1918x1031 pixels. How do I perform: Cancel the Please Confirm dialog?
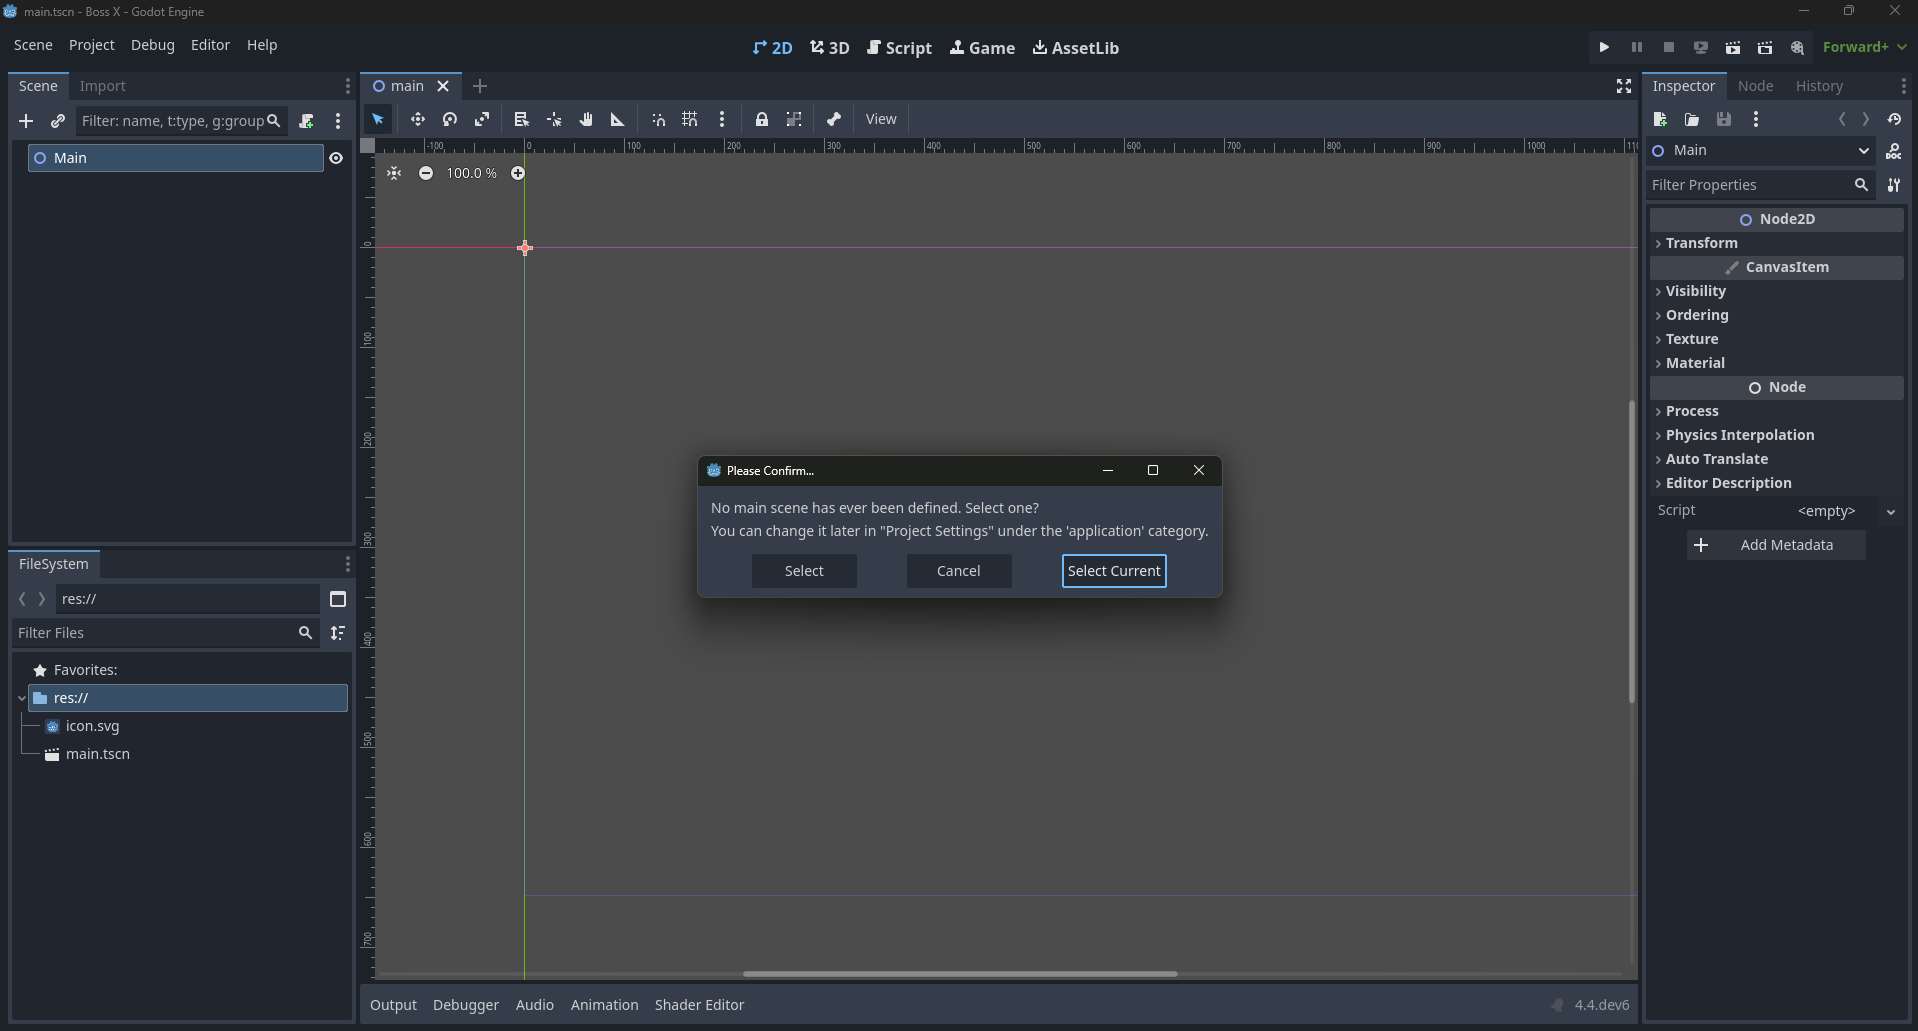point(958,571)
